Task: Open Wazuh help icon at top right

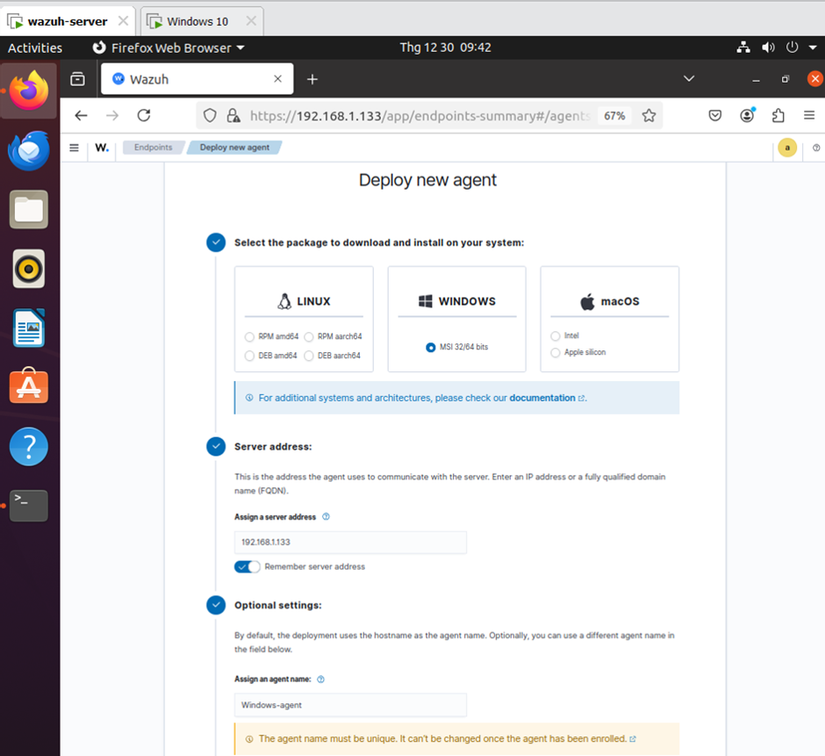Action: click(816, 148)
